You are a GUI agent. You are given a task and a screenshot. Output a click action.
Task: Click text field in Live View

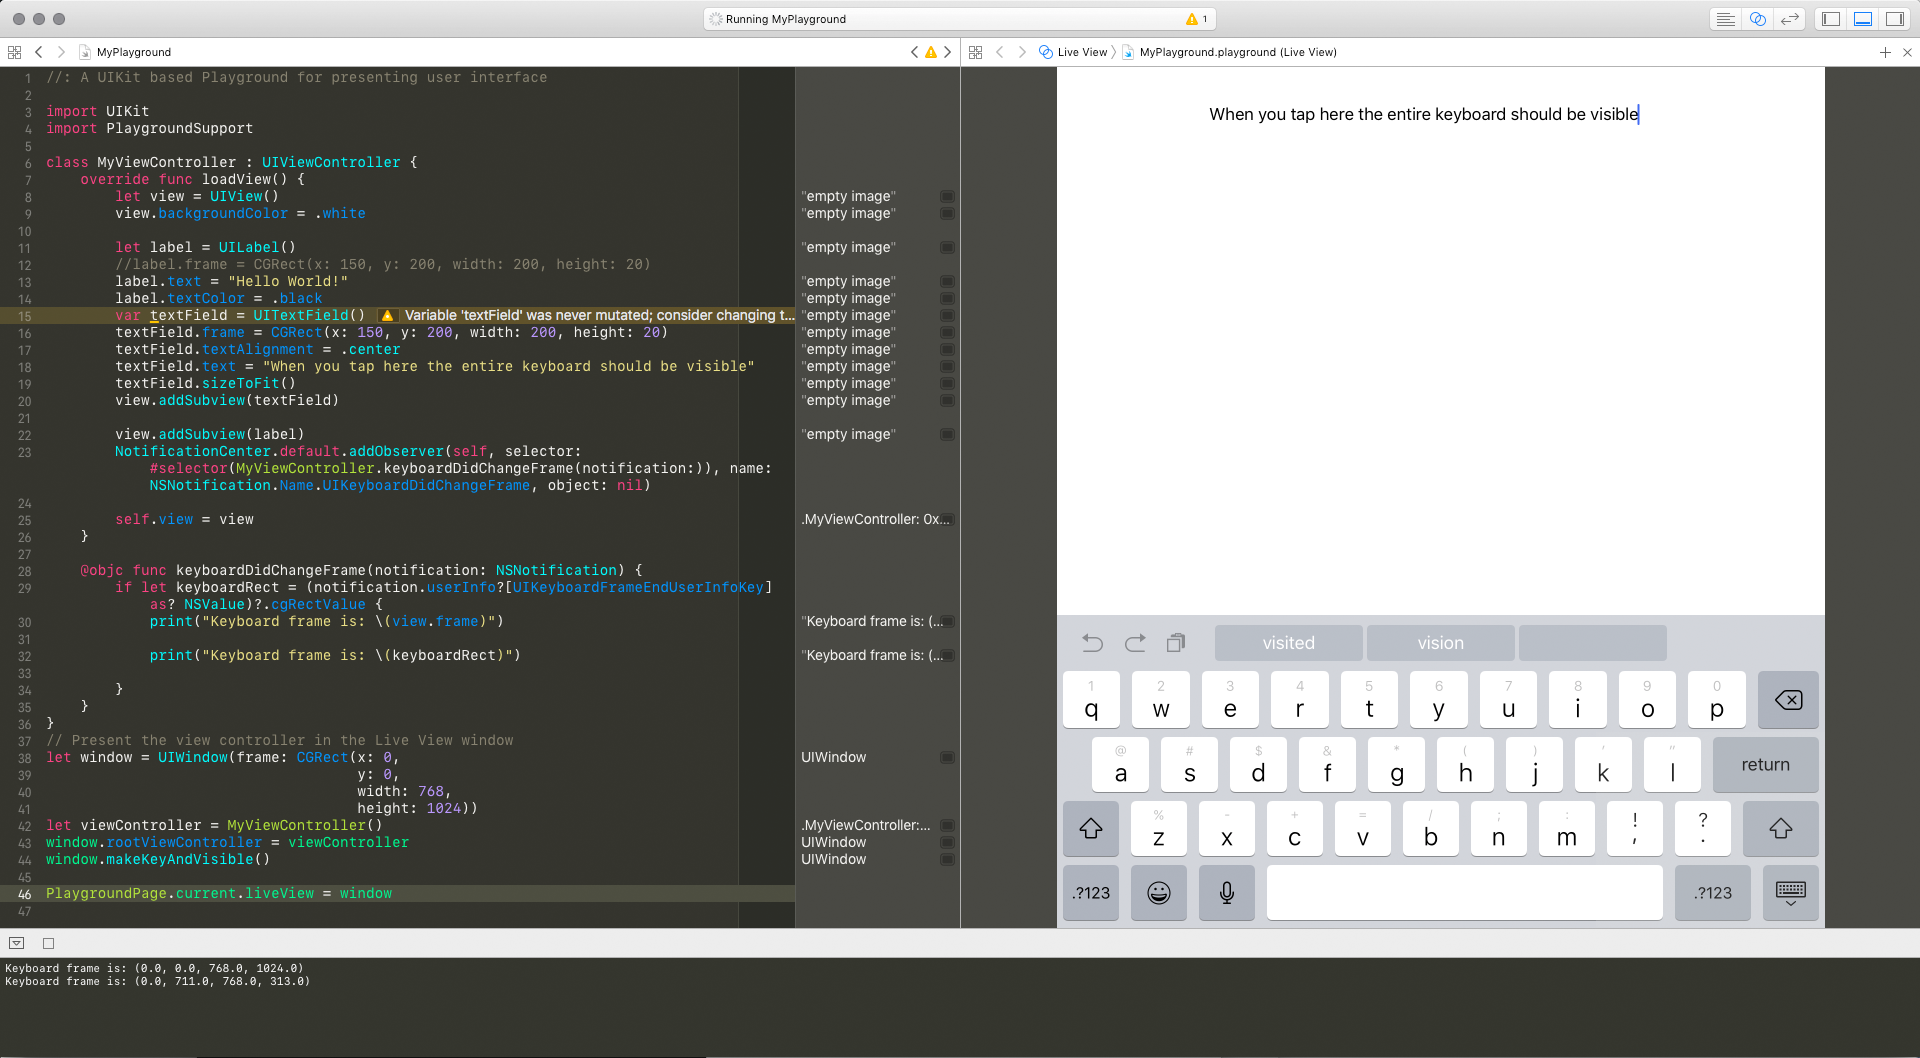pyautogui.click(x=1424, y=114)
